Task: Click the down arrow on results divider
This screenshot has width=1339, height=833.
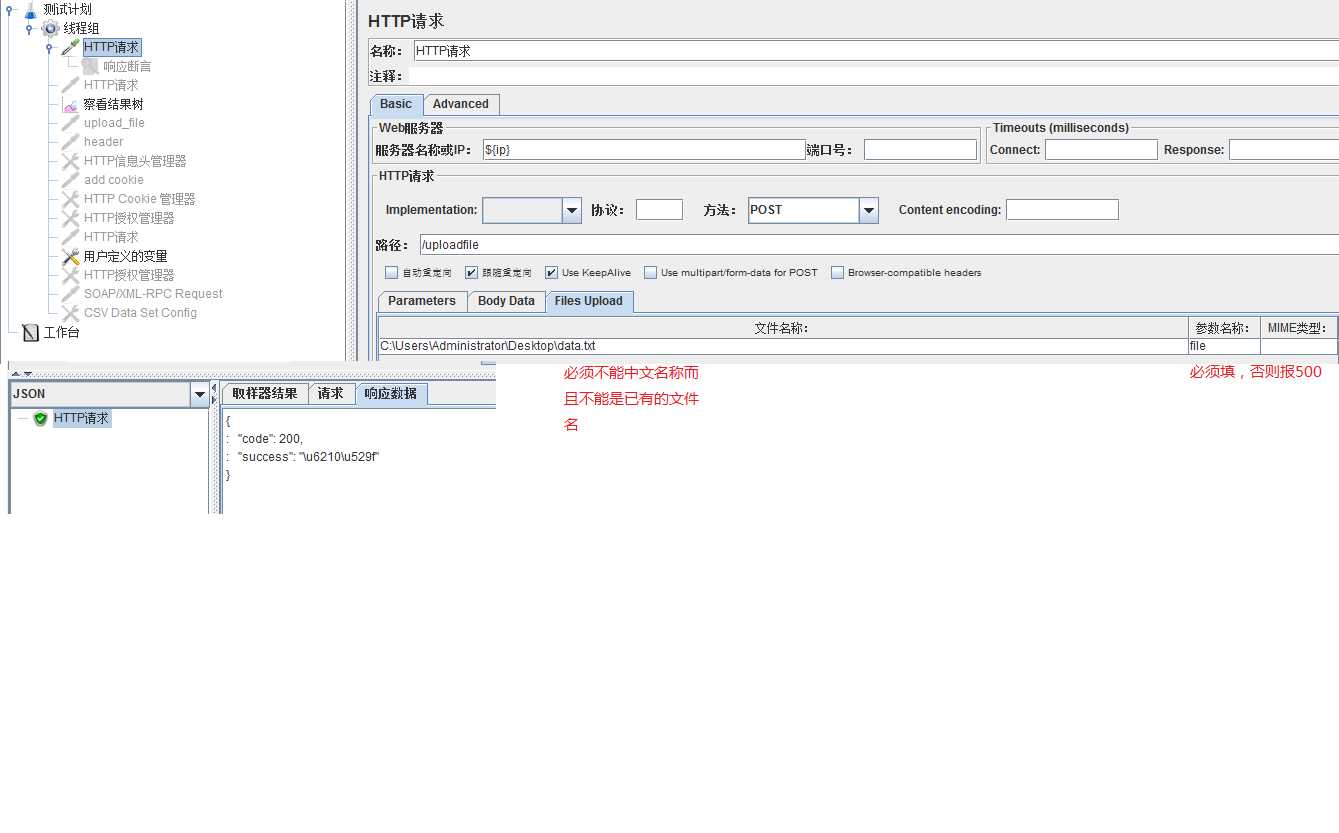Action: click(27, 373)
